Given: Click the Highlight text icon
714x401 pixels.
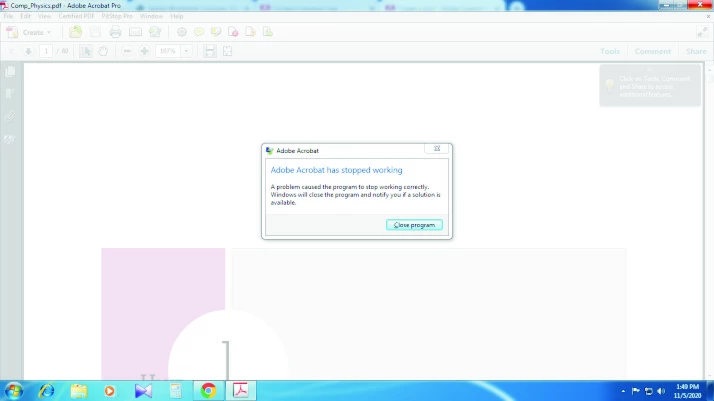Looking at the screenshot, I should [216, 32].
